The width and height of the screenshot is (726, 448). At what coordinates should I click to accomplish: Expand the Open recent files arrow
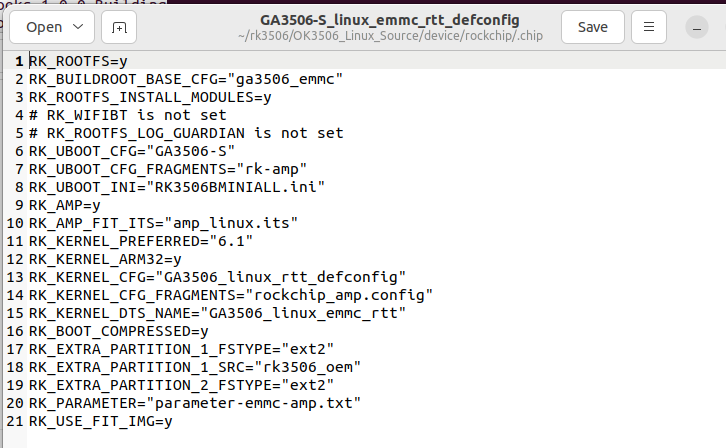80,27
